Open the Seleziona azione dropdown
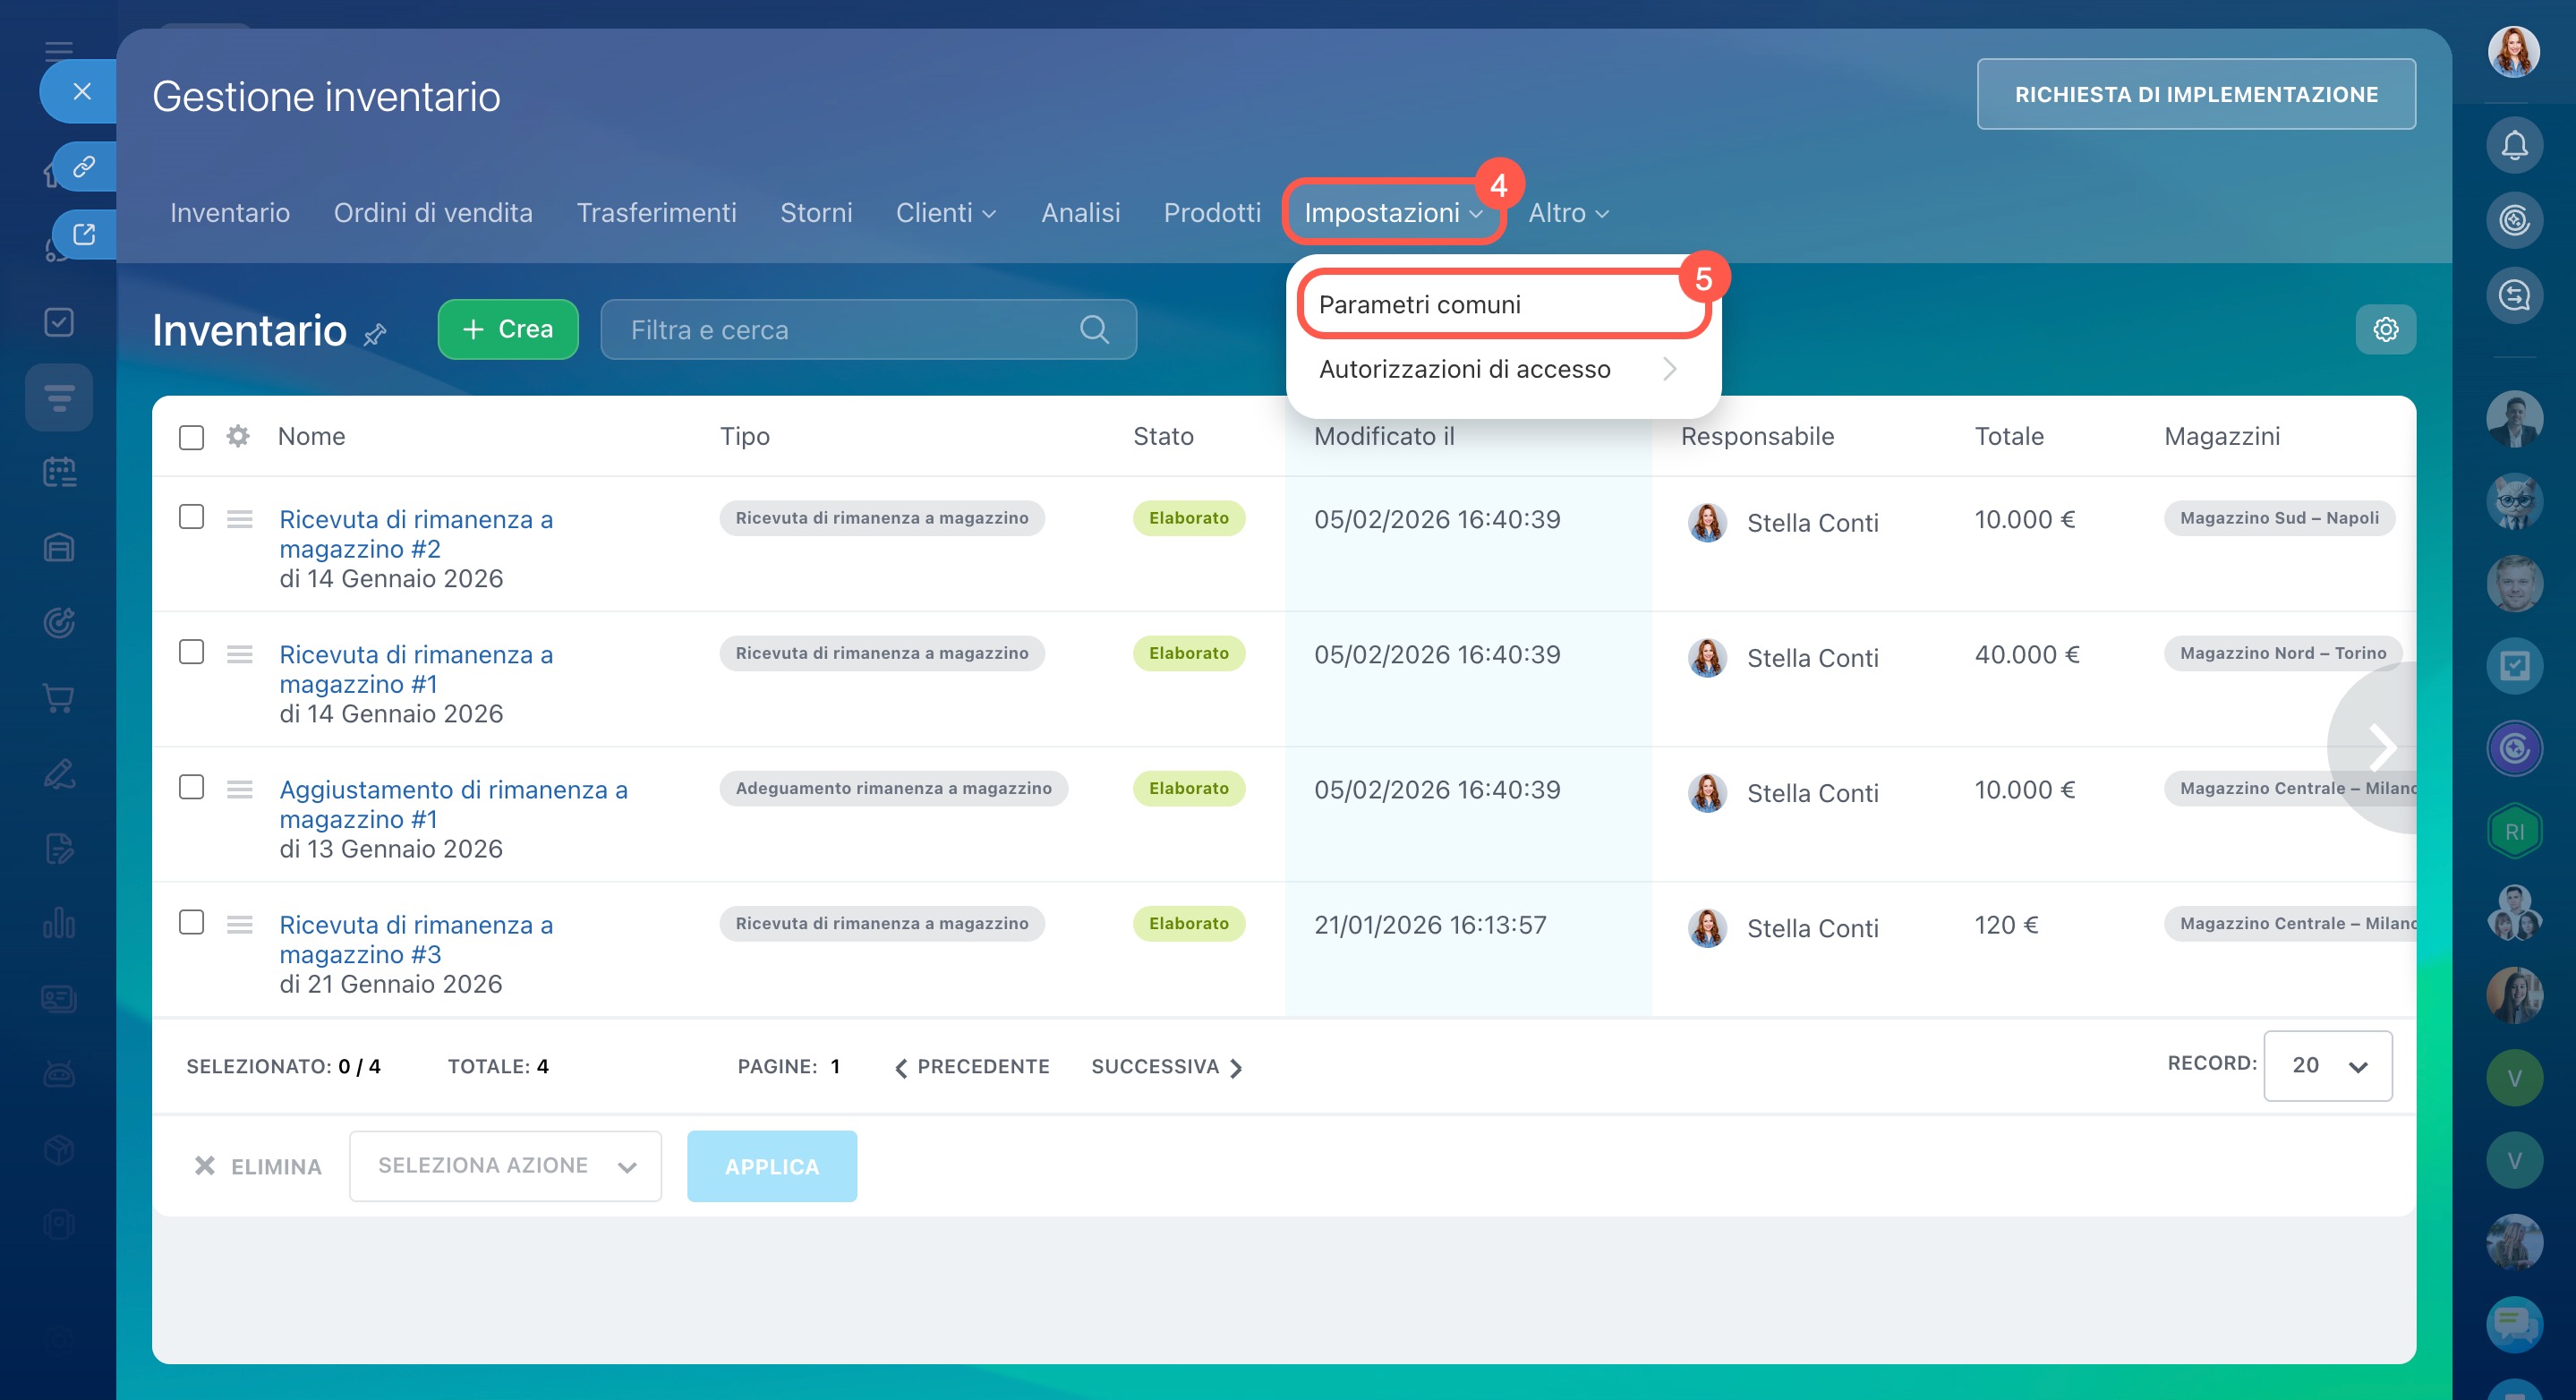 [x=505, y=1165]
